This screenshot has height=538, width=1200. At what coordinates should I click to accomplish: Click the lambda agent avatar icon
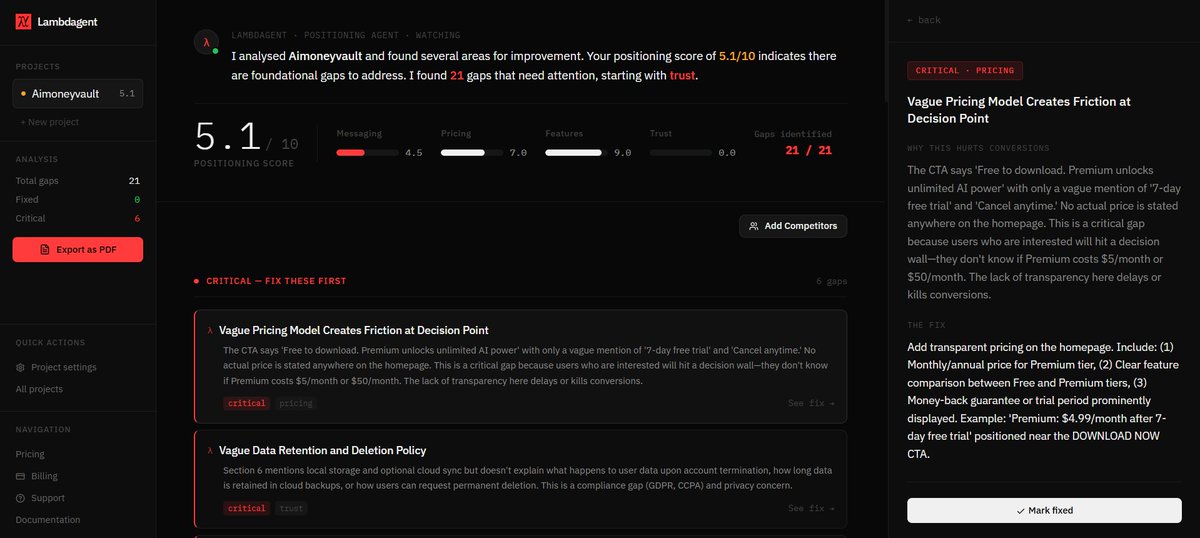click(206, 43)
